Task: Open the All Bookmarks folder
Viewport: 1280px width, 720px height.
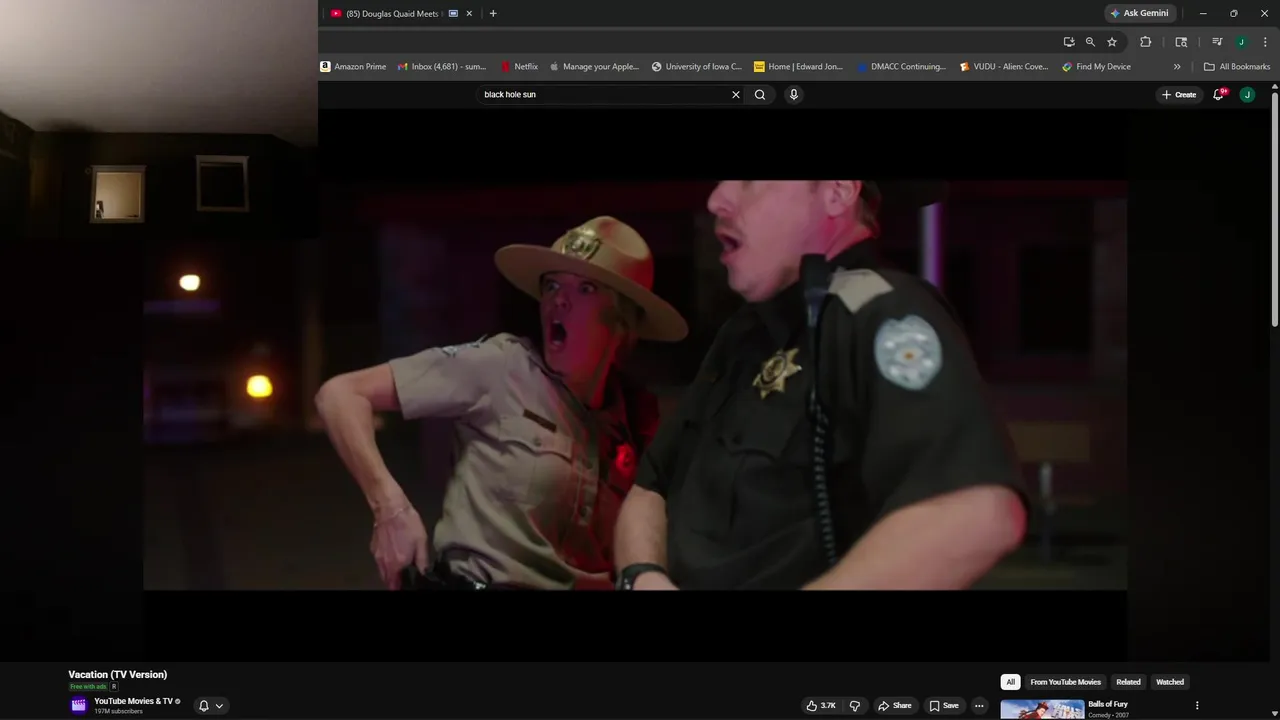Action: click(x=1237, y=67)
